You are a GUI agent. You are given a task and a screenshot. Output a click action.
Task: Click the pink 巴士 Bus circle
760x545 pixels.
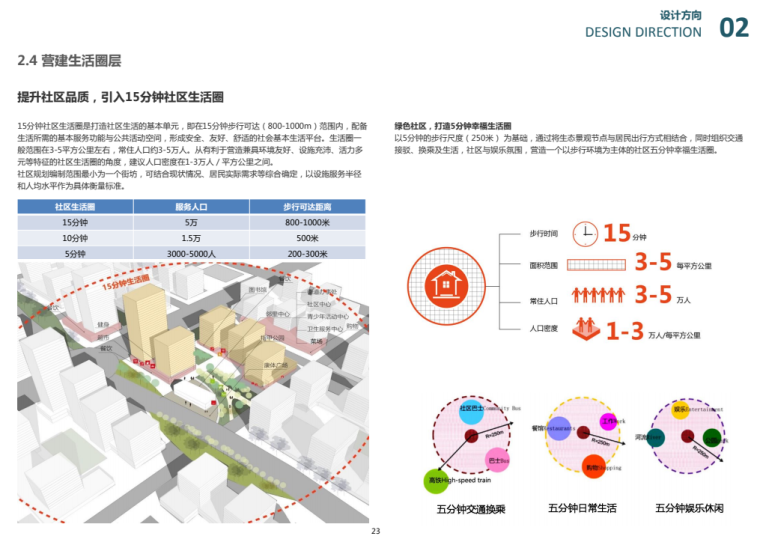tap(497, 460)
